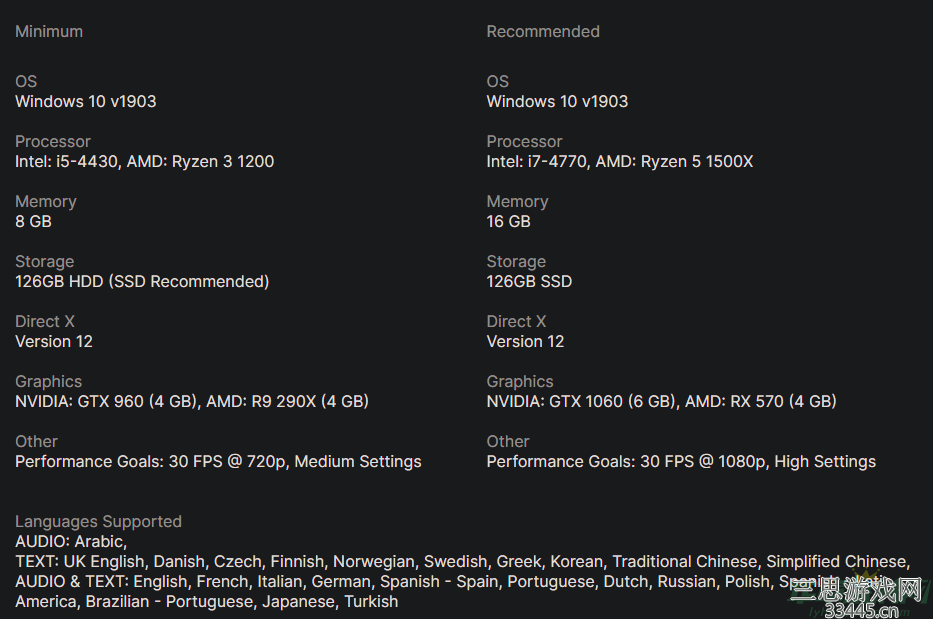The width and height of the screenshot is (933, 619).
Task: Click minimum OS Windows 10 v1903
Action: [x=86, y=101]
